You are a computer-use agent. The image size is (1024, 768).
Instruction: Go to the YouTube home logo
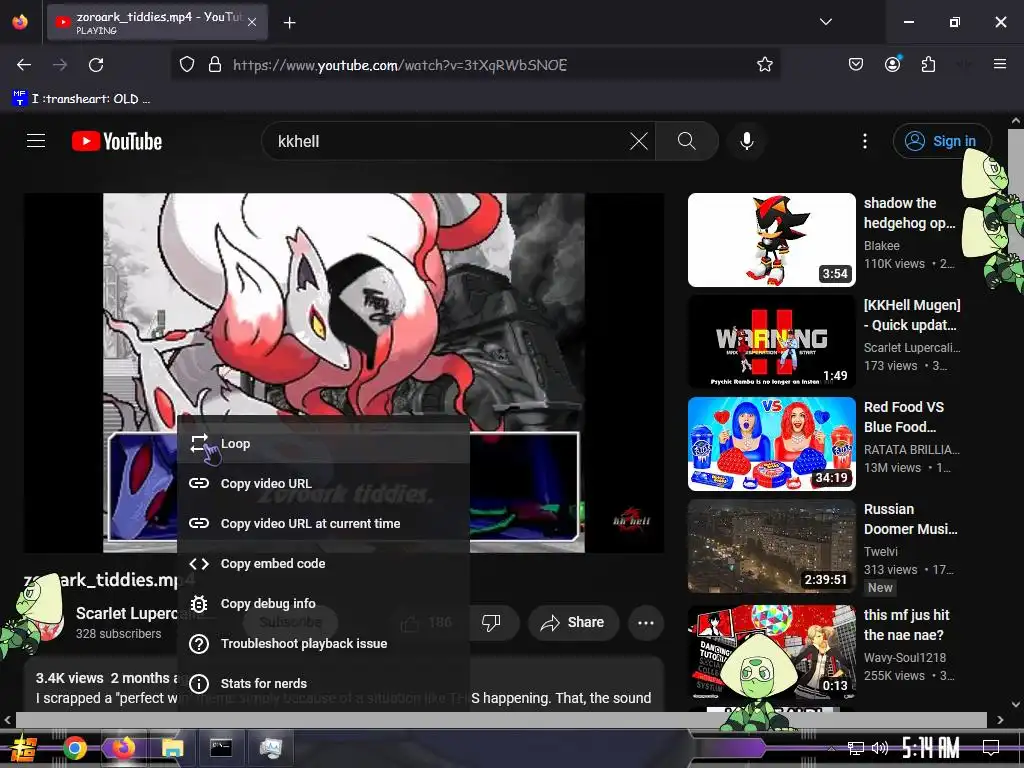117,141
